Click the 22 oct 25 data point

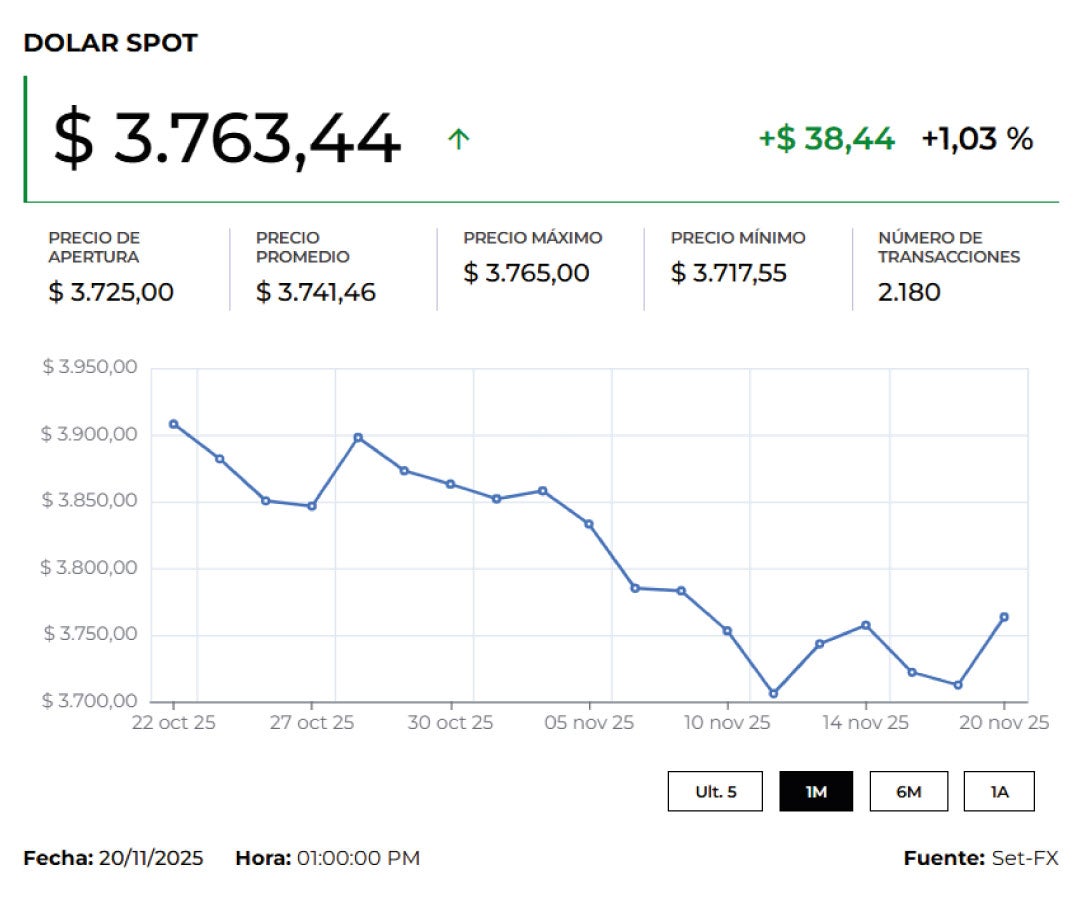(x=174, y=424)
